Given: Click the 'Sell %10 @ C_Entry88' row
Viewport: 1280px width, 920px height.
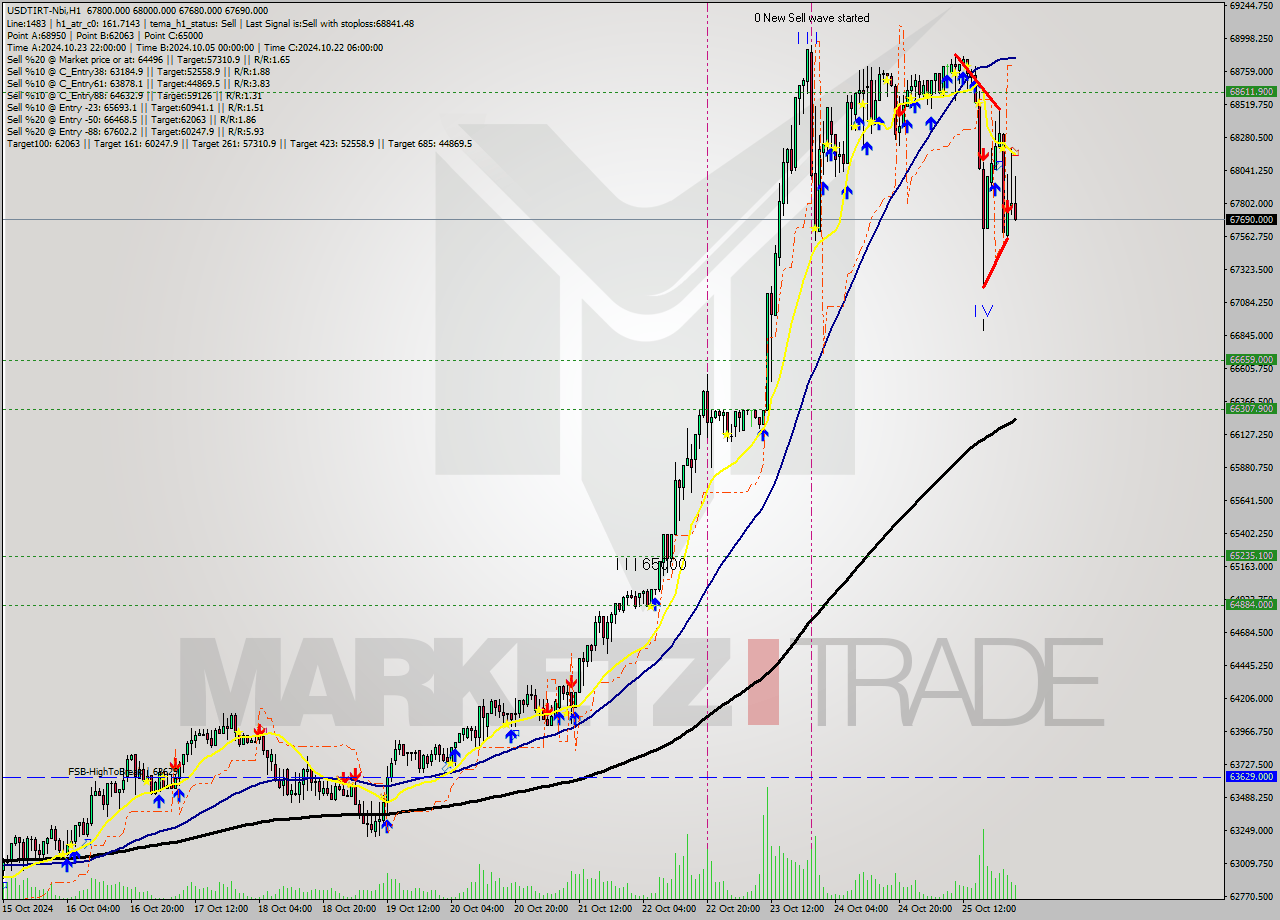Looking at the screenshot, I should 134,95.
